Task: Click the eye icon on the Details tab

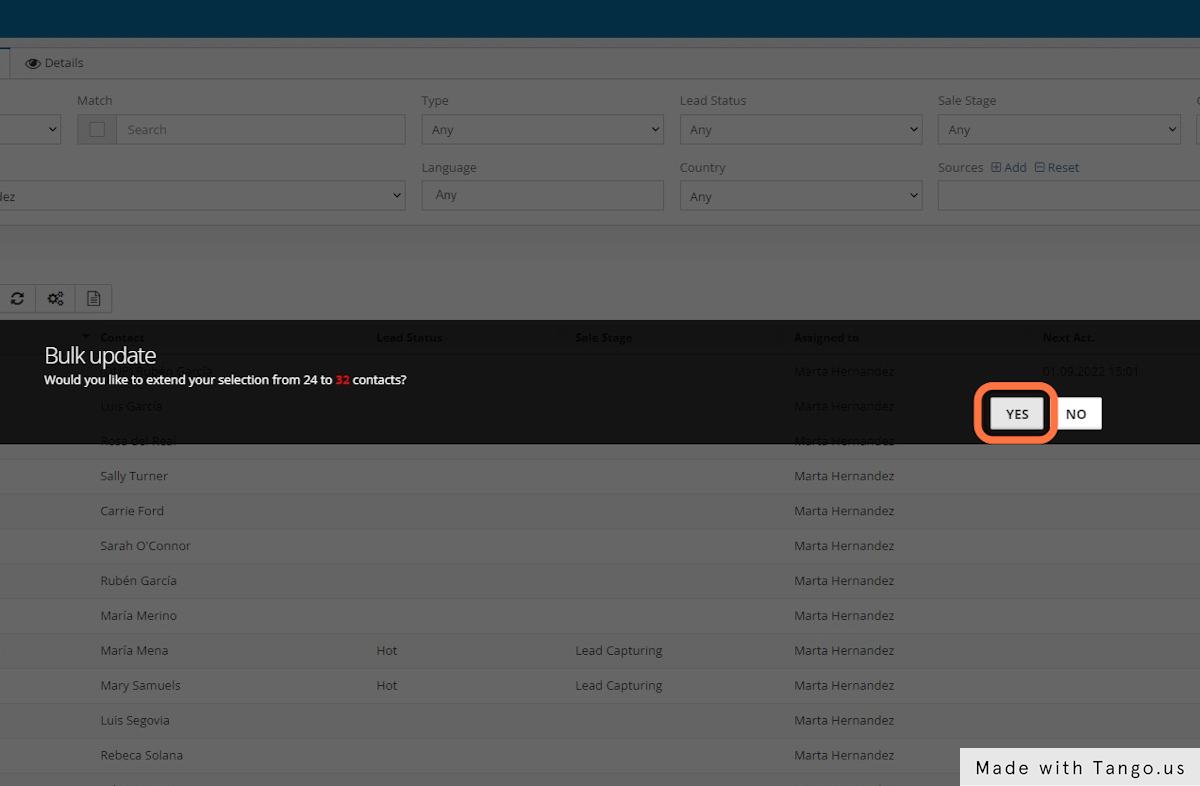Action: (33, 62)
